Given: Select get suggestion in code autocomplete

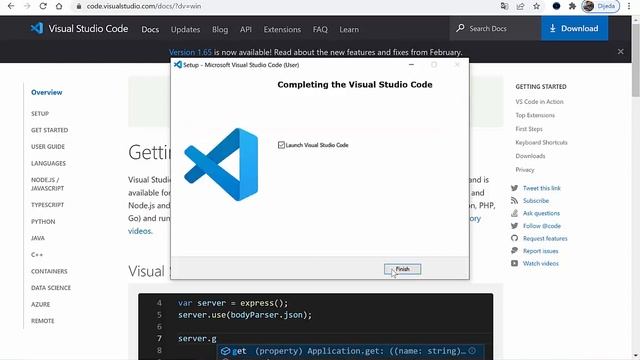Looking at the screenshot, I should click(351, 351).
